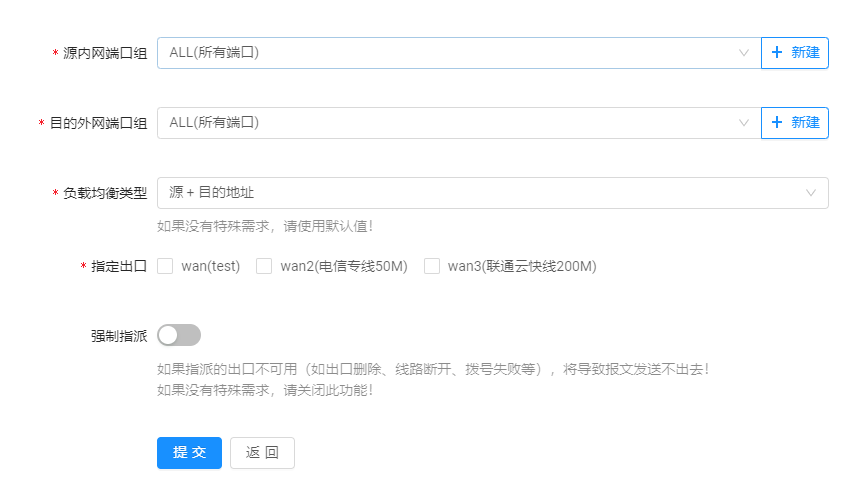
Task: Submit the form with 提交
Action: click(x=189, y=453)
